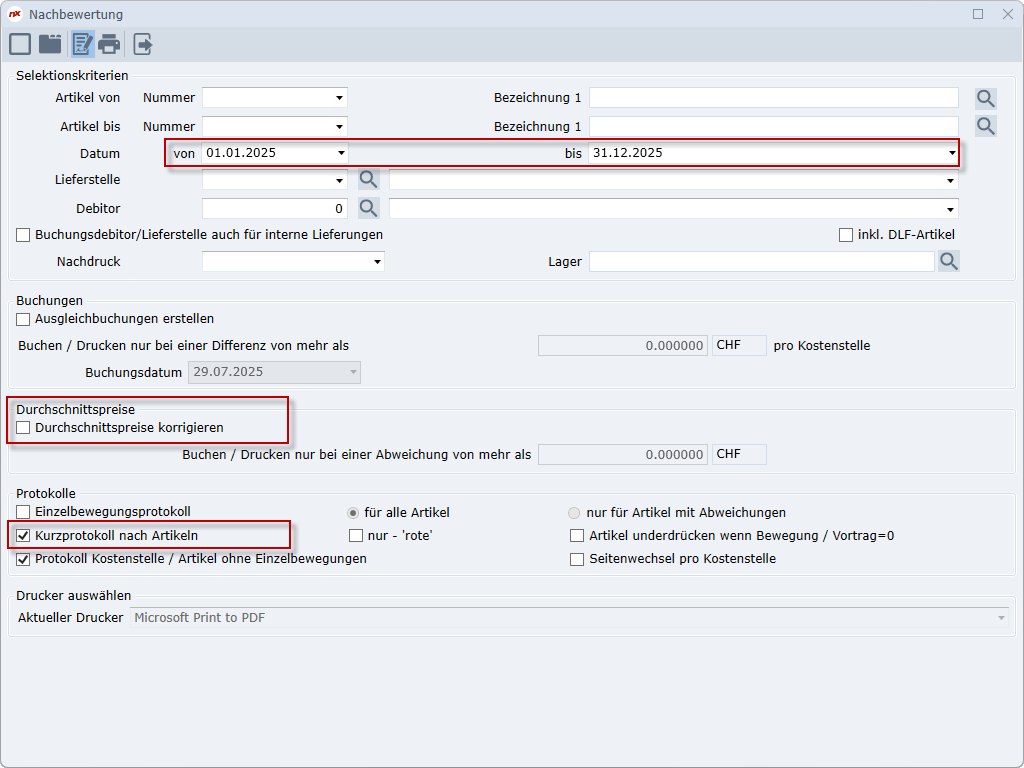Open the Datum bis date dropdown
Screen dimensions: 1024x768
[952, 153]
